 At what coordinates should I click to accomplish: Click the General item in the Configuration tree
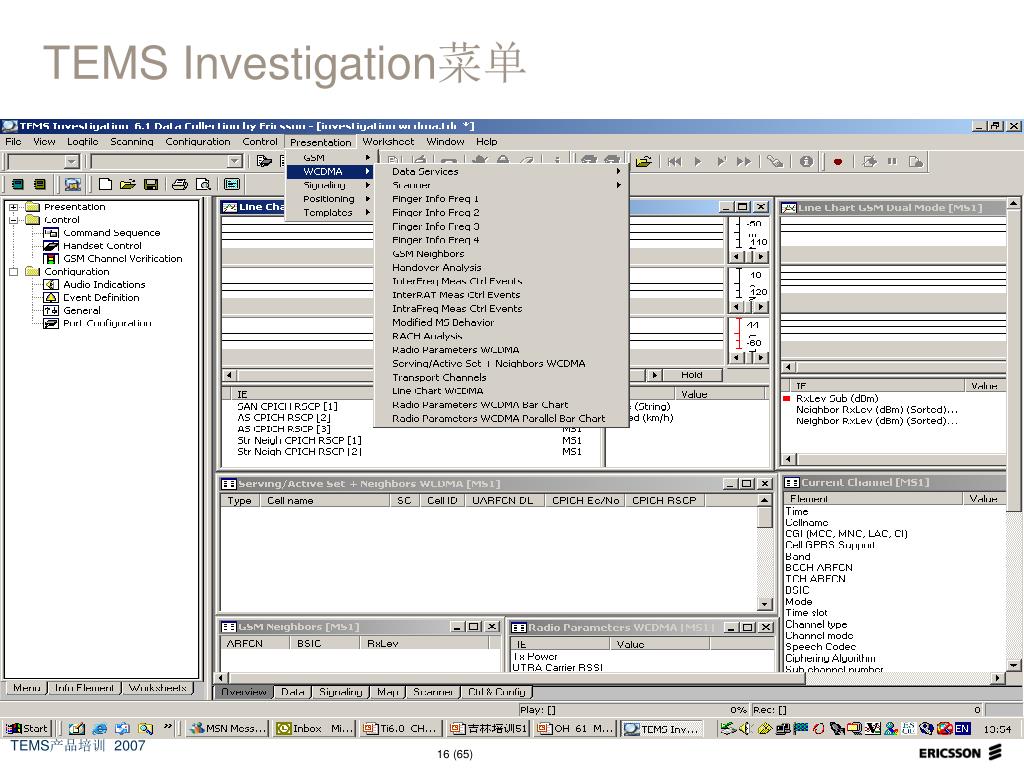pos(82,311)
